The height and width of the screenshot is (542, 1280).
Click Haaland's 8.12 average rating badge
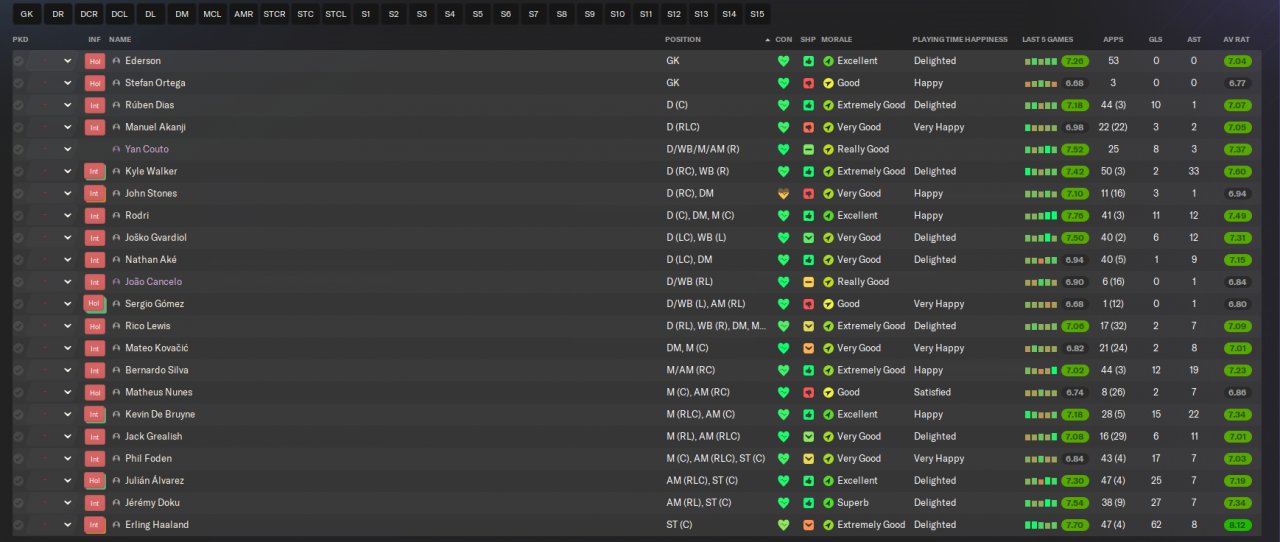click(1237, 525)
